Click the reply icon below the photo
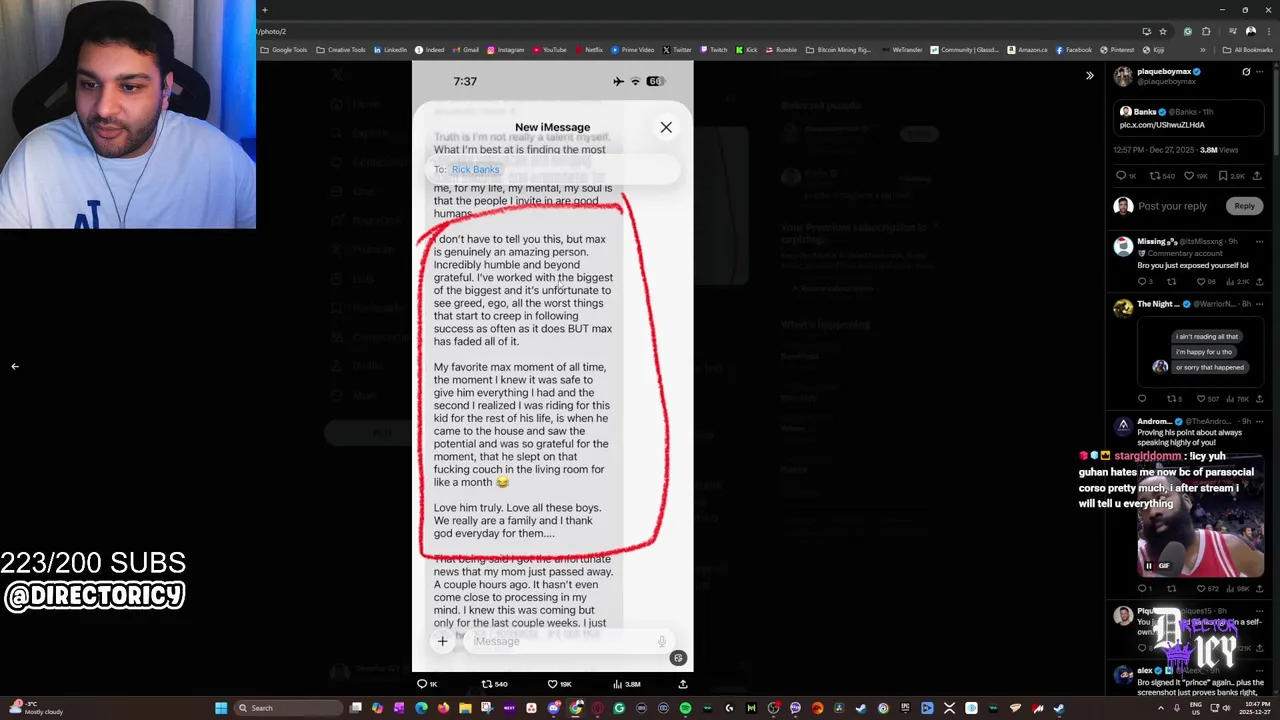This screenshot has width=1280, height=720. [426, 684]
